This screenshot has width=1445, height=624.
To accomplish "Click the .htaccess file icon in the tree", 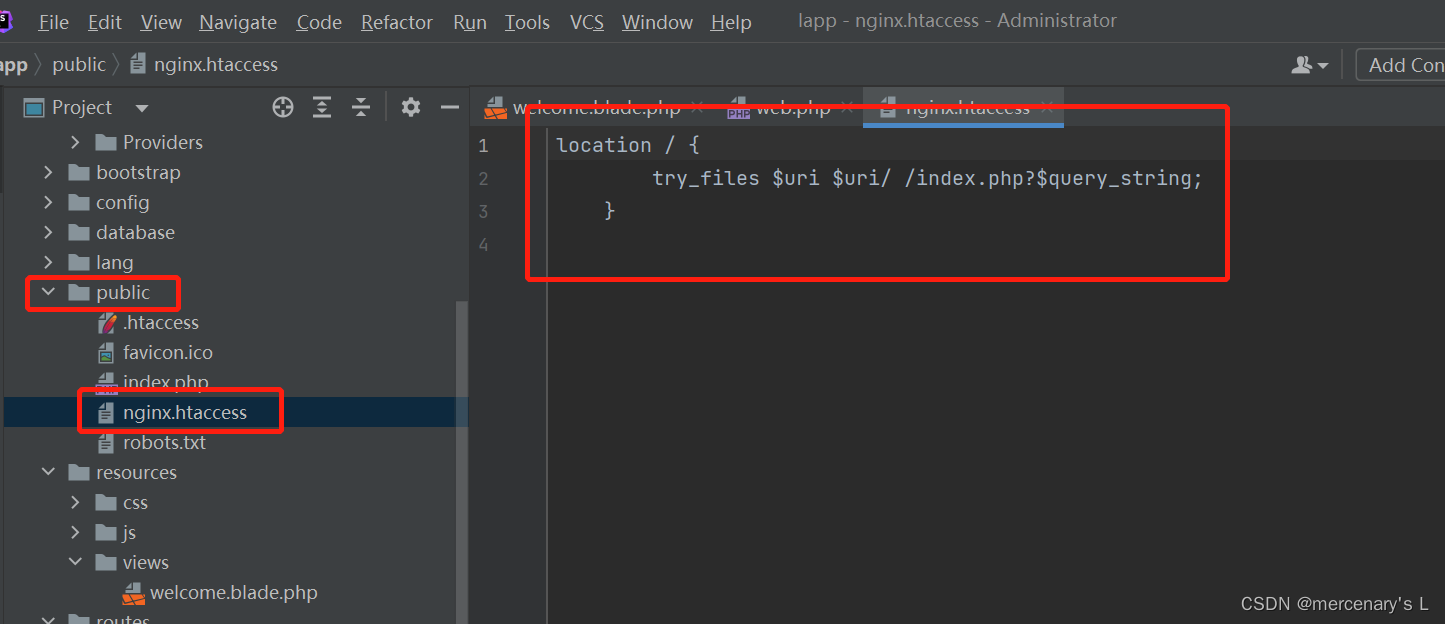I will 108,322.
